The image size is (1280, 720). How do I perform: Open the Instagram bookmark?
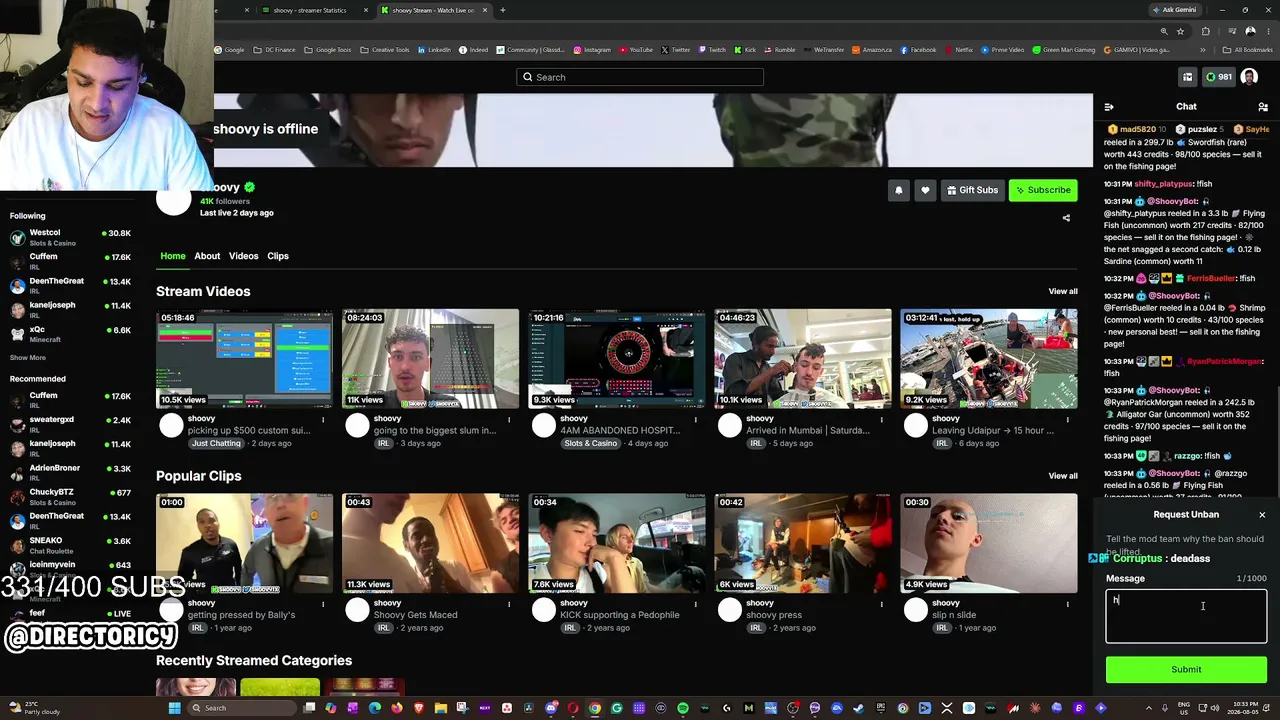592,50
